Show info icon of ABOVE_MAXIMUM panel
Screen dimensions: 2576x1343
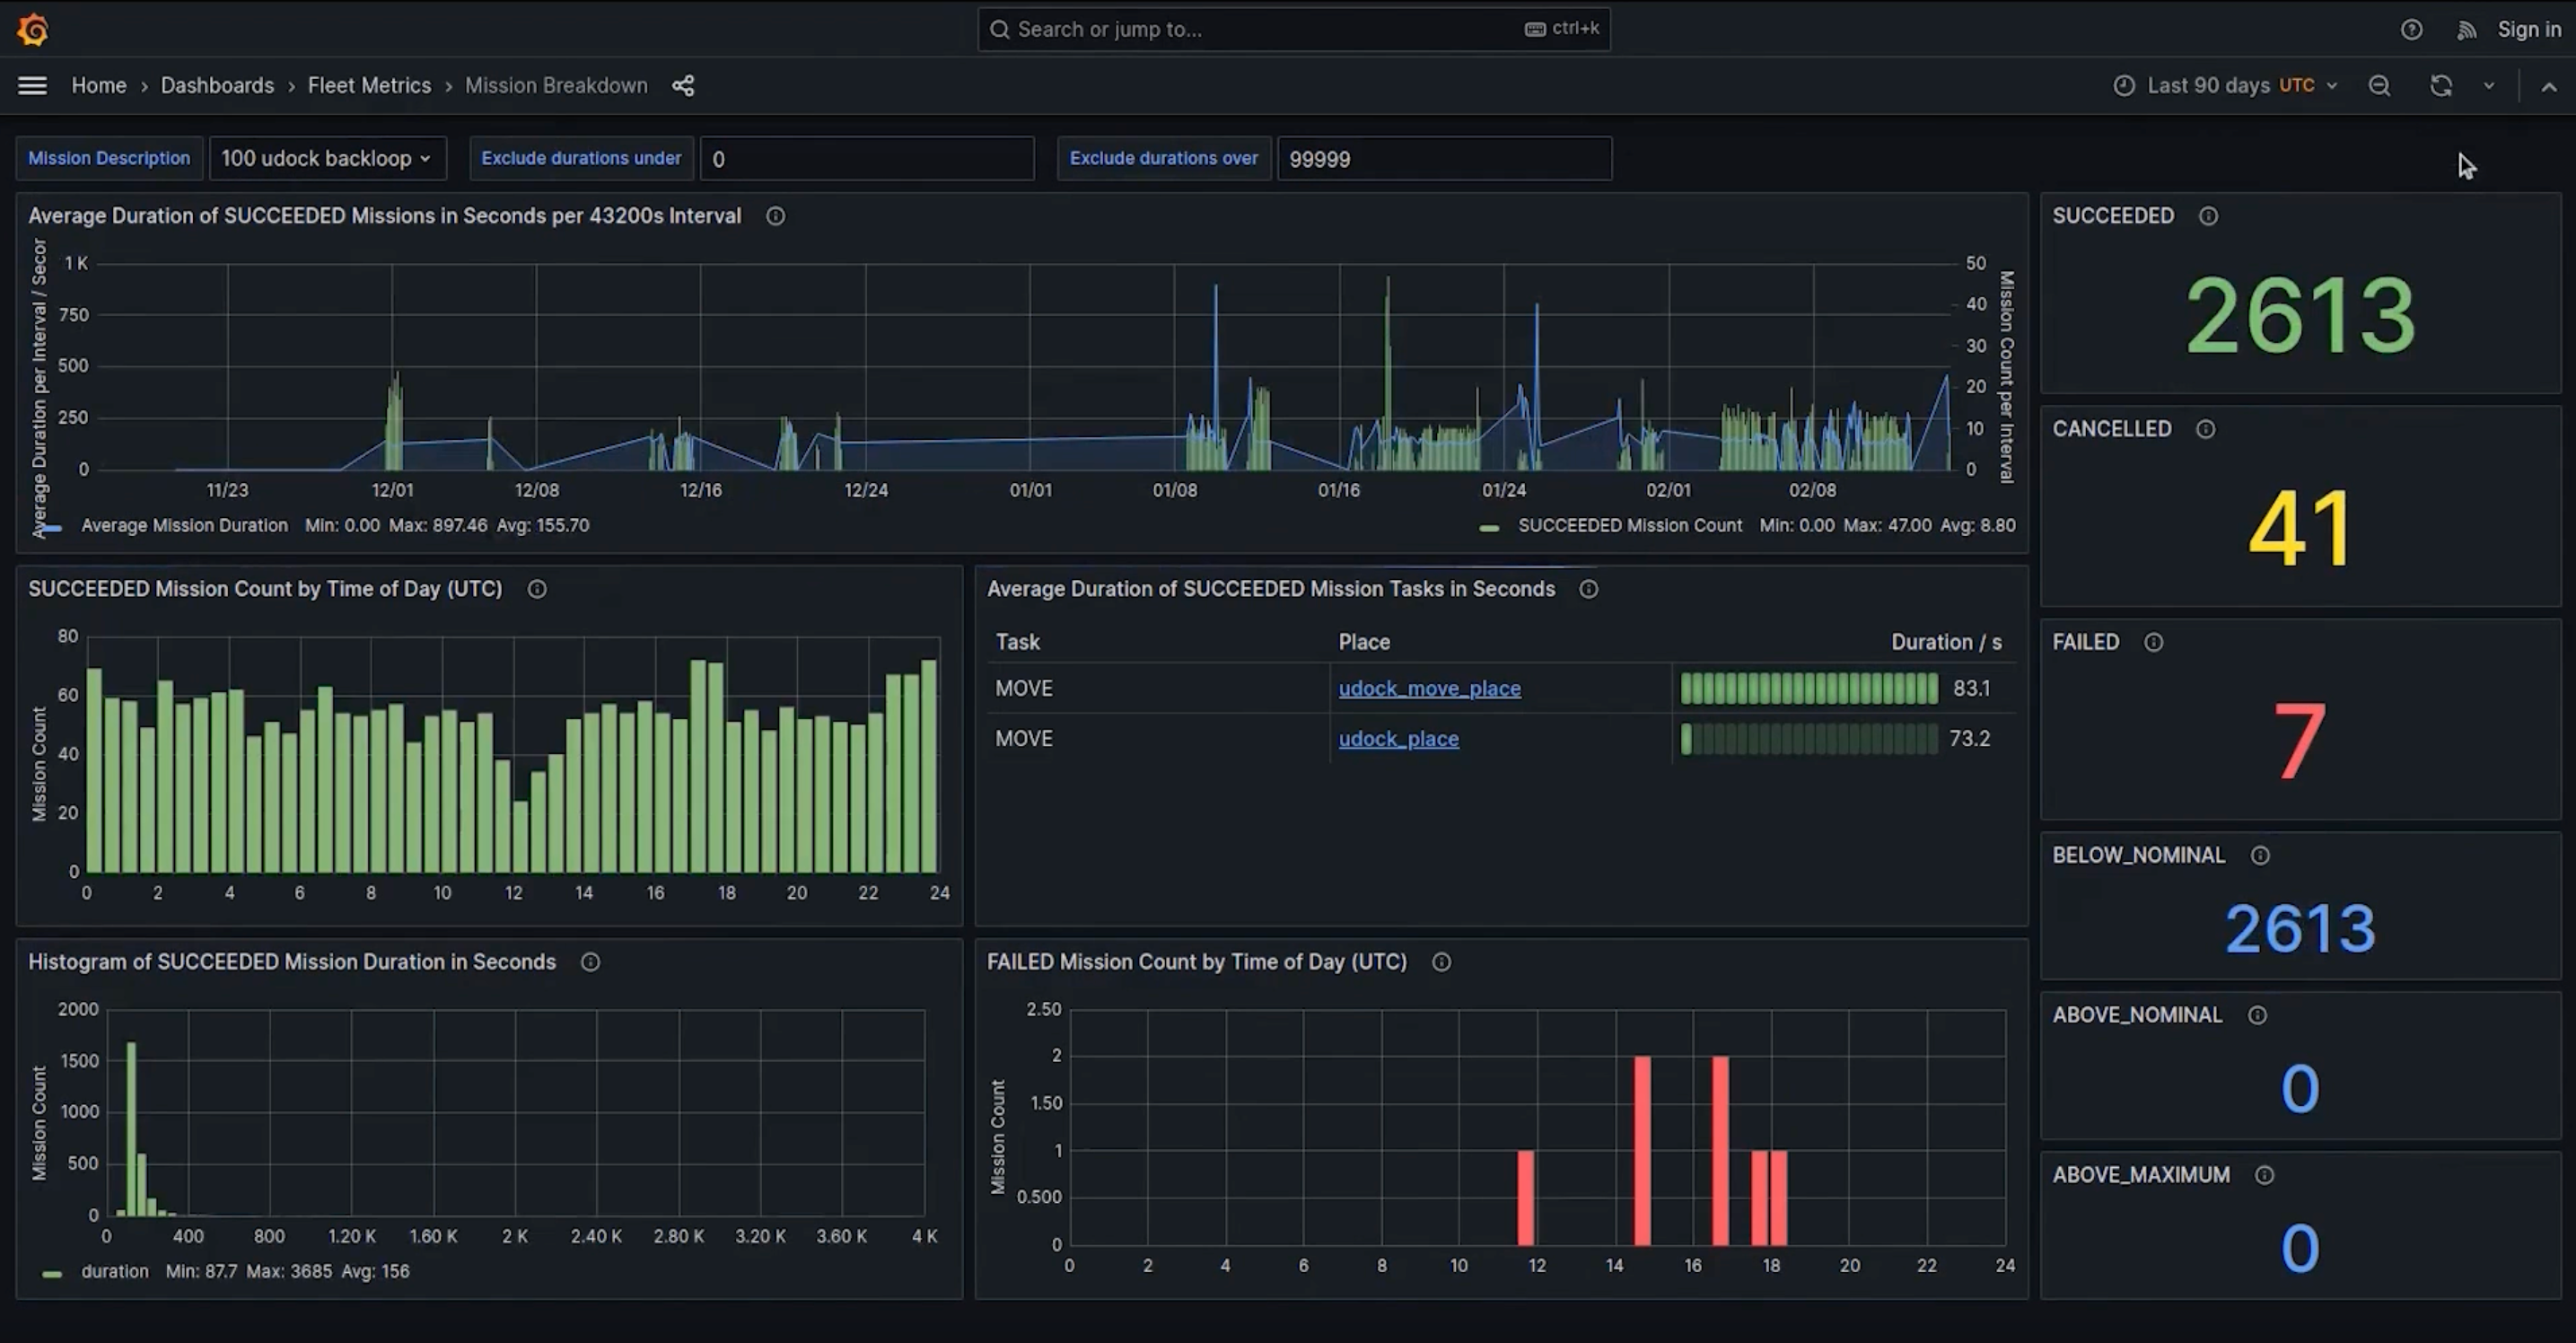pos(2264,1175)
